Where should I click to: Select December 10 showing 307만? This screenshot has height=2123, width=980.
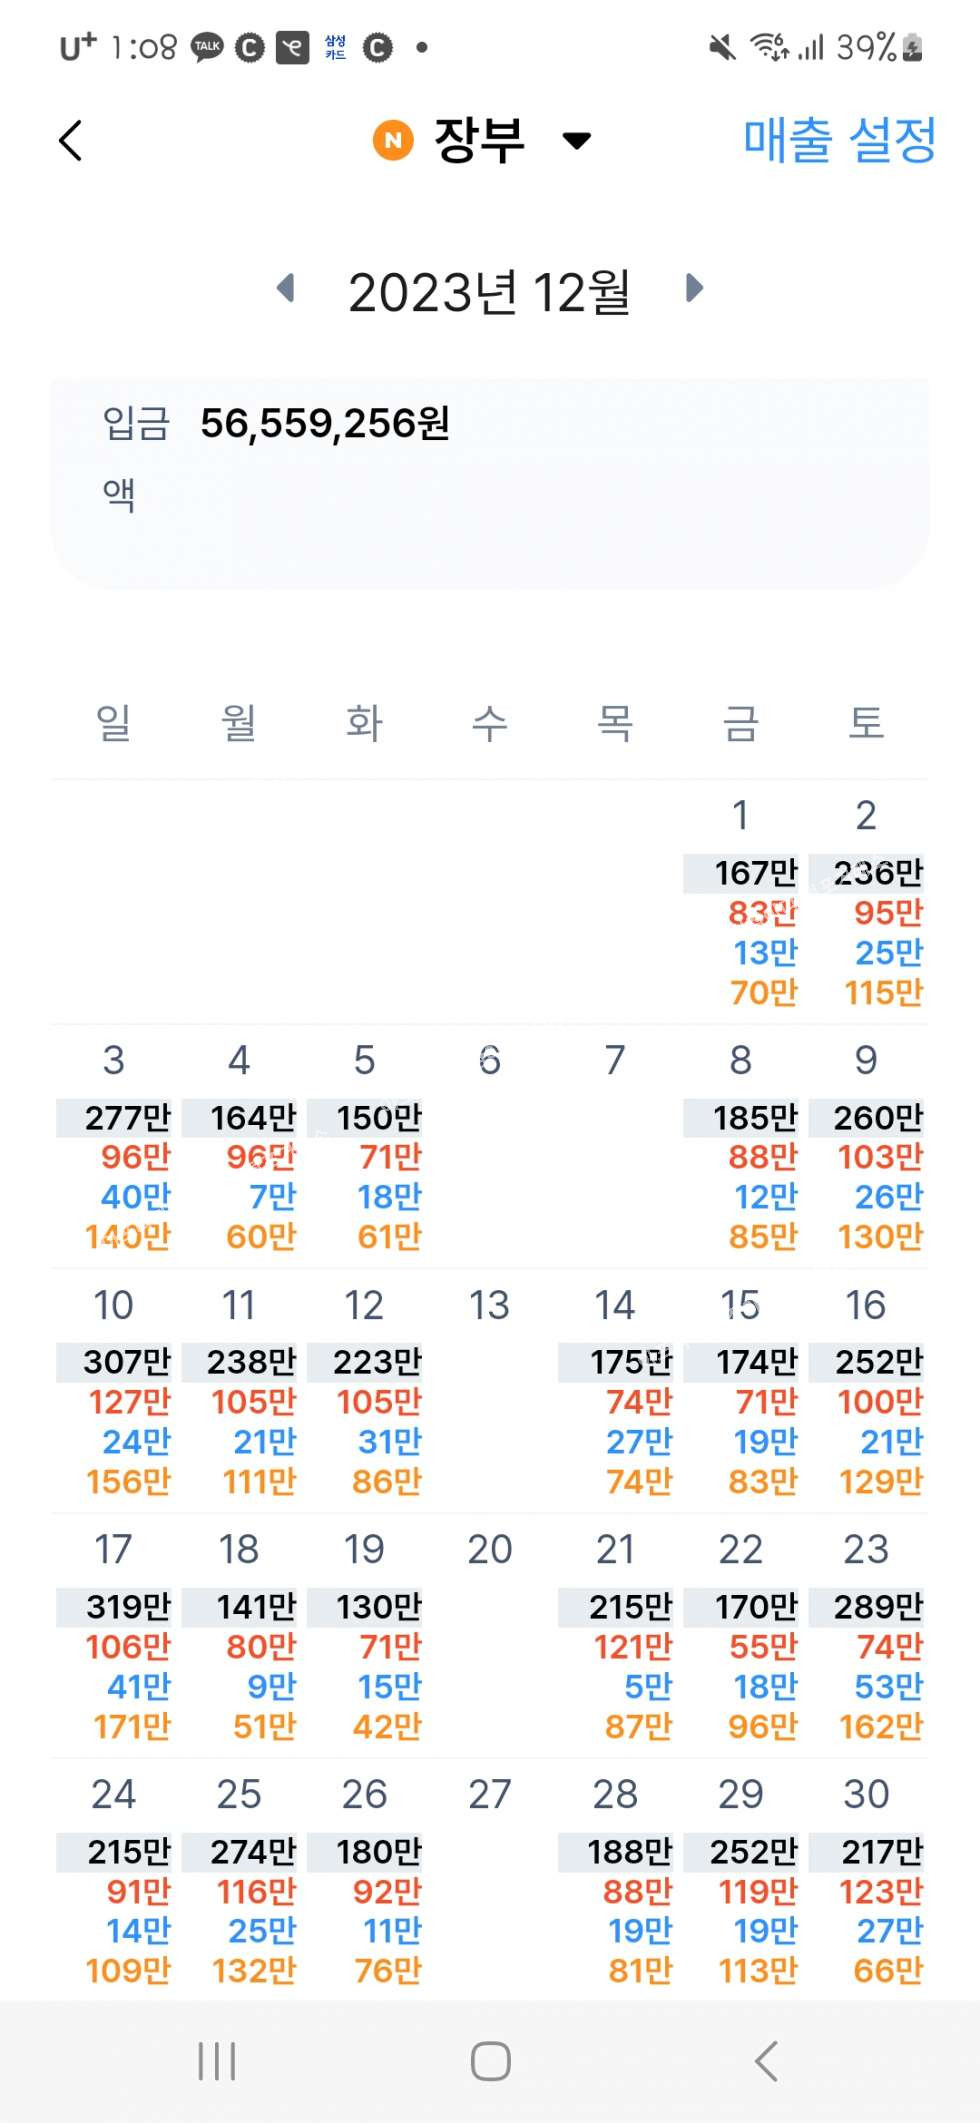[x=114, y=1390]
